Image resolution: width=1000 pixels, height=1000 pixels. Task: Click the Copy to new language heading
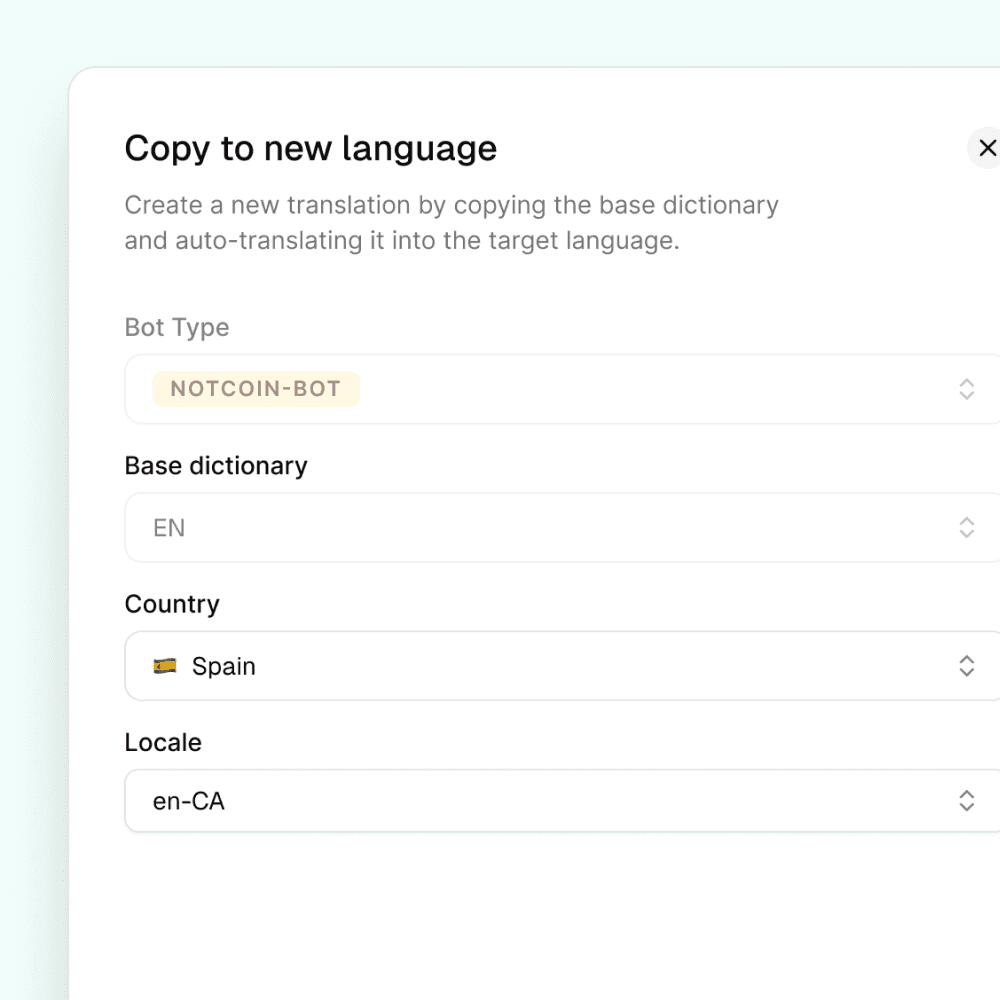point(310,148)
